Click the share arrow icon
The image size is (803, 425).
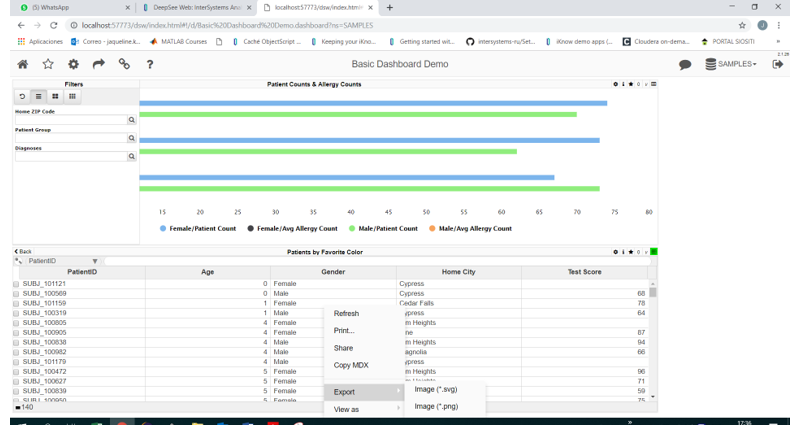[99, 64]
